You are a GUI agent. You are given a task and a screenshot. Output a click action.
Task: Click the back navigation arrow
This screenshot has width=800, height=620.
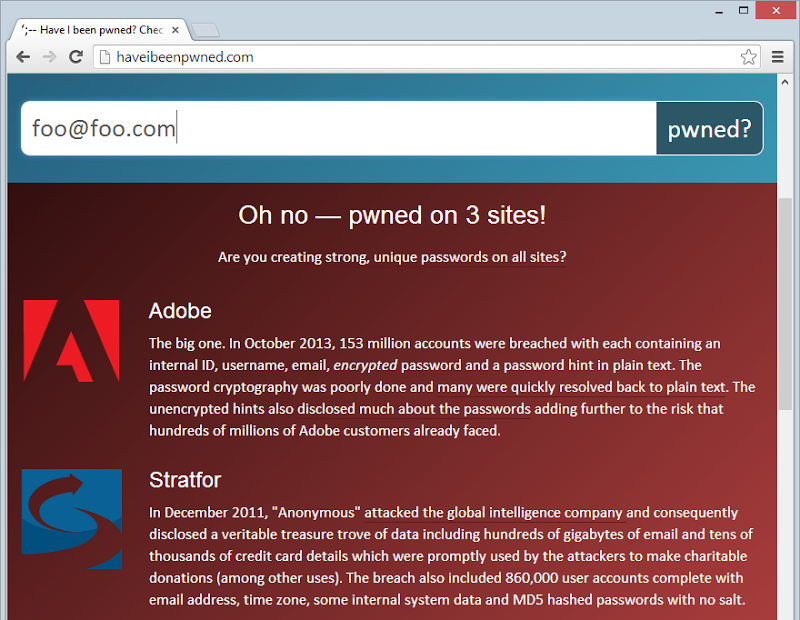click(x=23, y=57)
